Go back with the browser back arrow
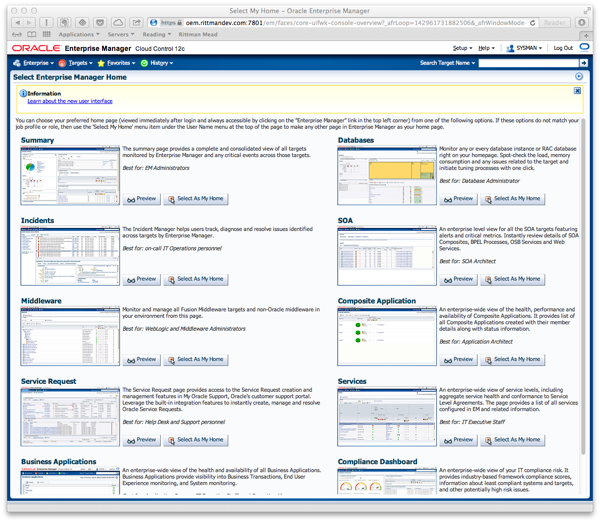The image size is (600, 522). tap(18, 23)
